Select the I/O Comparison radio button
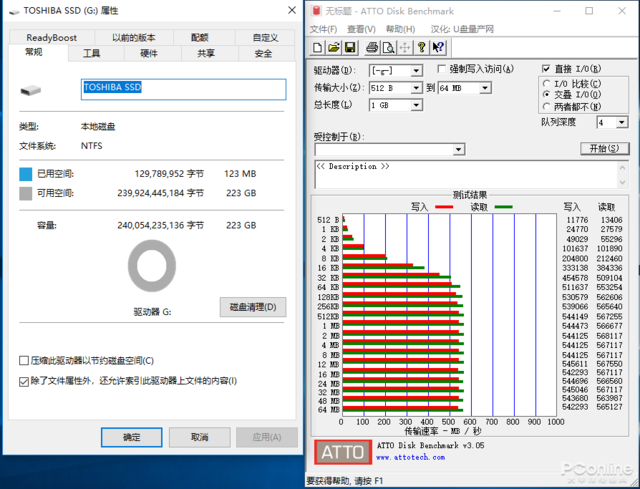The width and height of the screenshot is (640, 489). click(547, 84)
